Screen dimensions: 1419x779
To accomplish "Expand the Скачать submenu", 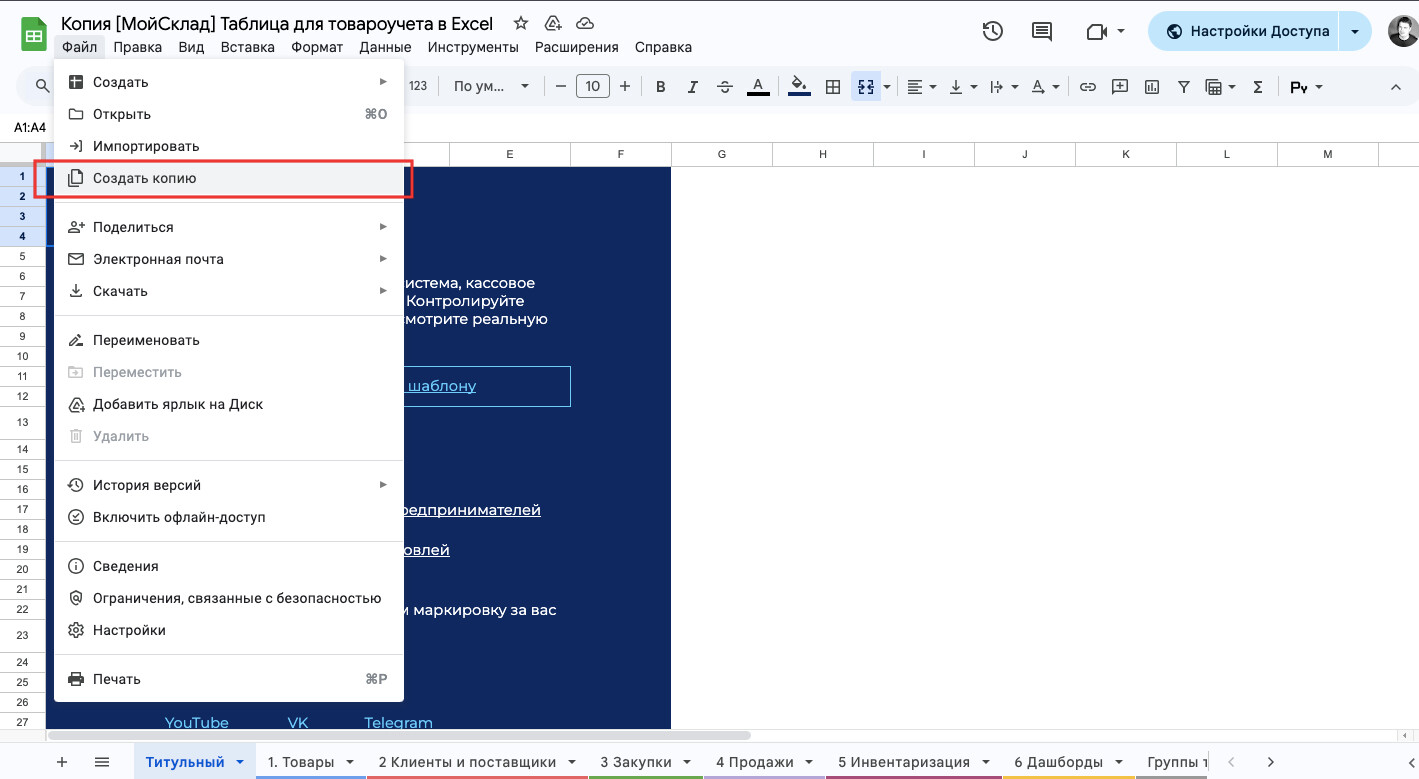I will [x=228, y=291].
